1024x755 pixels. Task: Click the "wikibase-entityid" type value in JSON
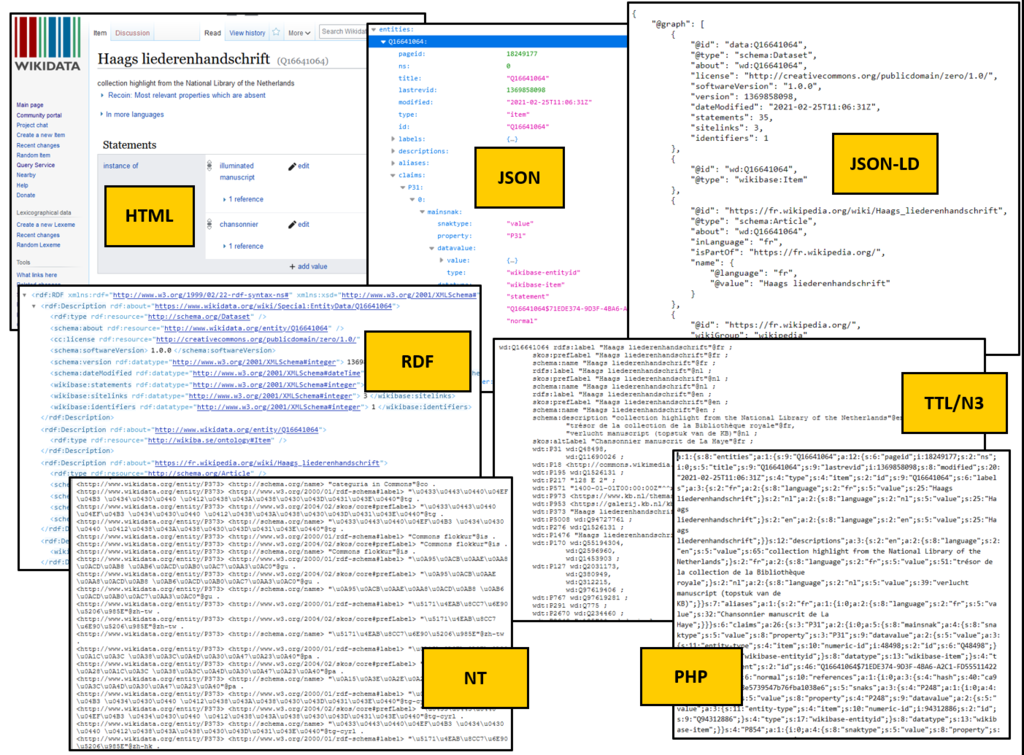pos(543,273)
